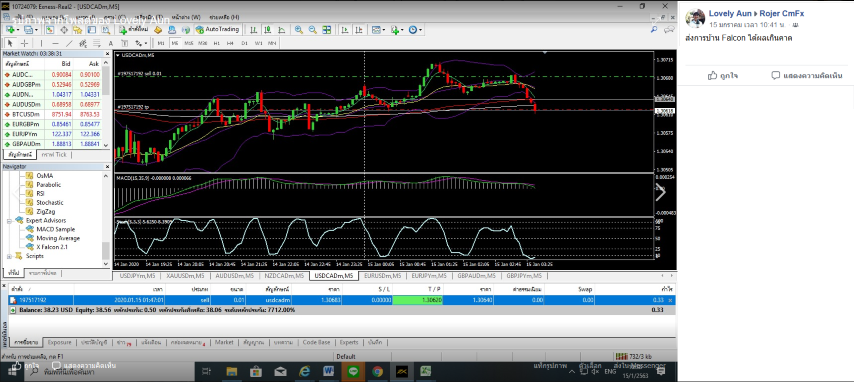Switch timeframe to H1
Viewport: 854px width, 382px height.
click(x=216, y=43)
